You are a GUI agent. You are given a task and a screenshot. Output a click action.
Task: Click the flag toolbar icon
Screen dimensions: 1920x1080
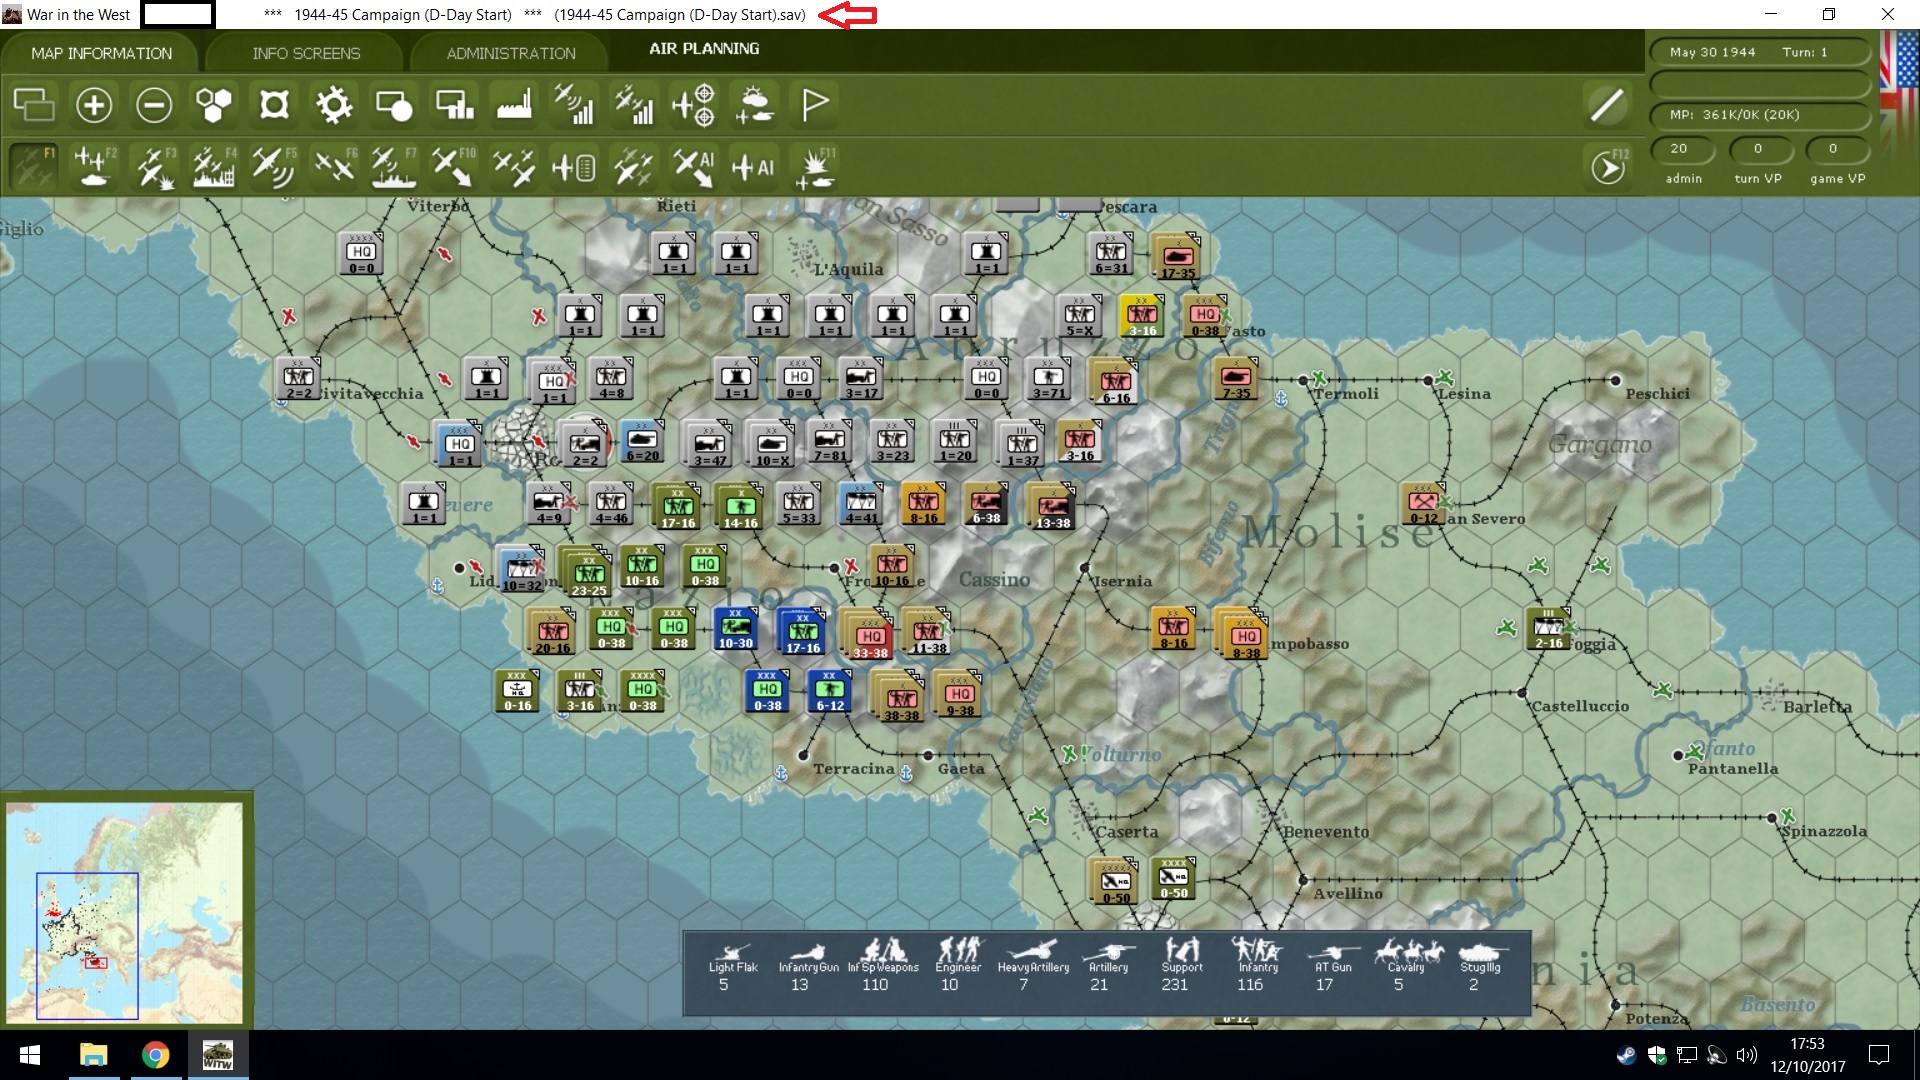814,104
